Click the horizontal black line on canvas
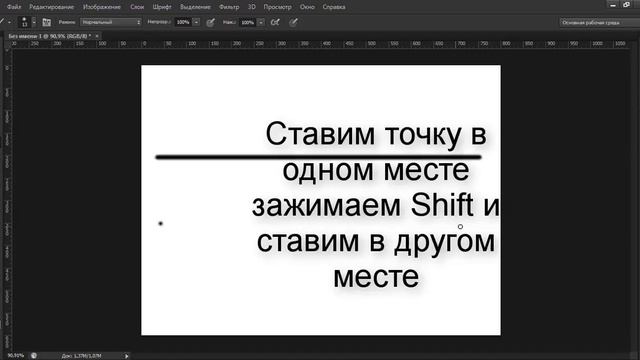This screenshot has width=640, height=360. 318,157
